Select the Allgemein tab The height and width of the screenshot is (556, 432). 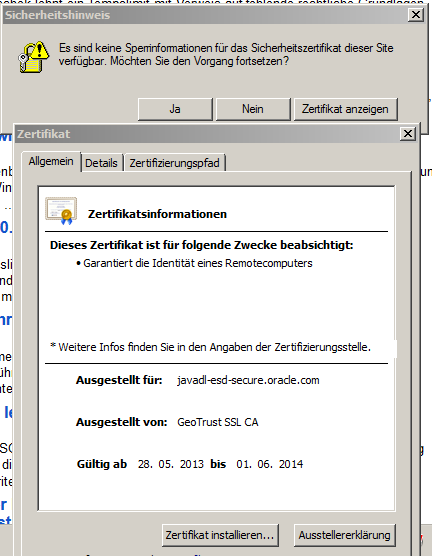[51, 161]
